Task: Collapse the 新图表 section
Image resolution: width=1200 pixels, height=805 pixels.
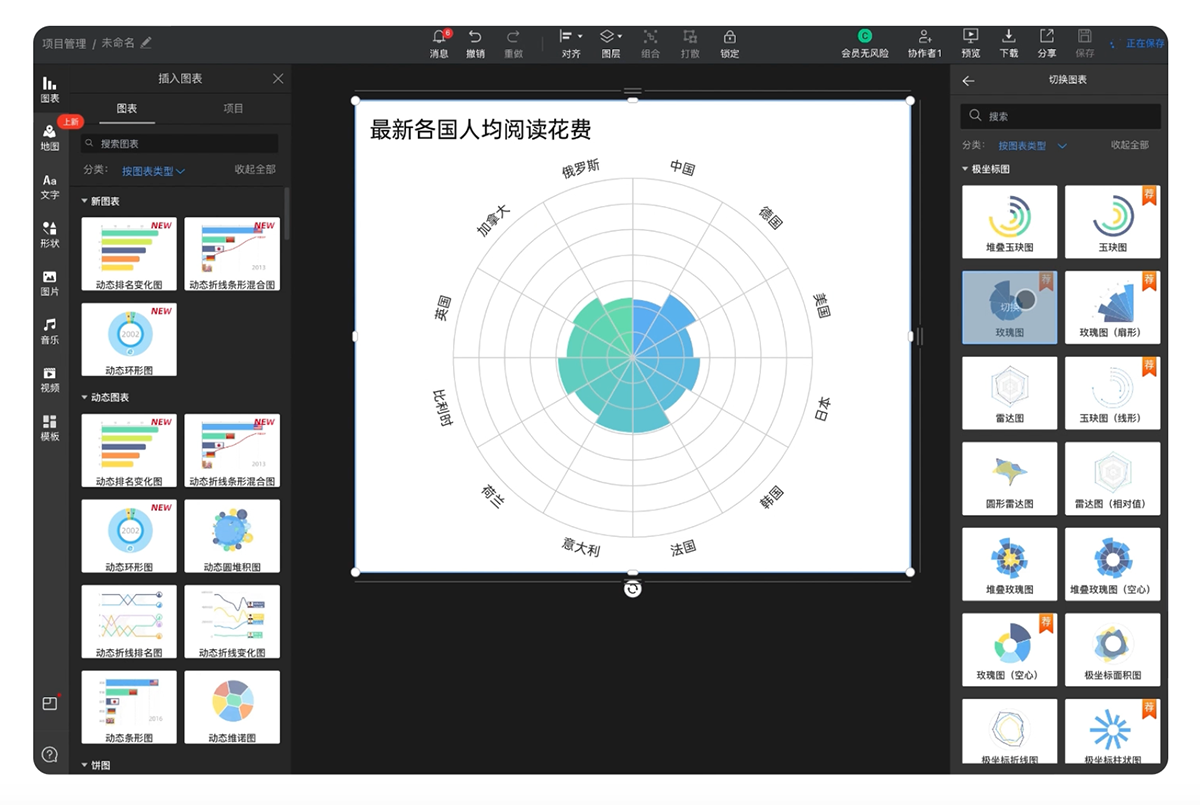Action: point(100,201)
